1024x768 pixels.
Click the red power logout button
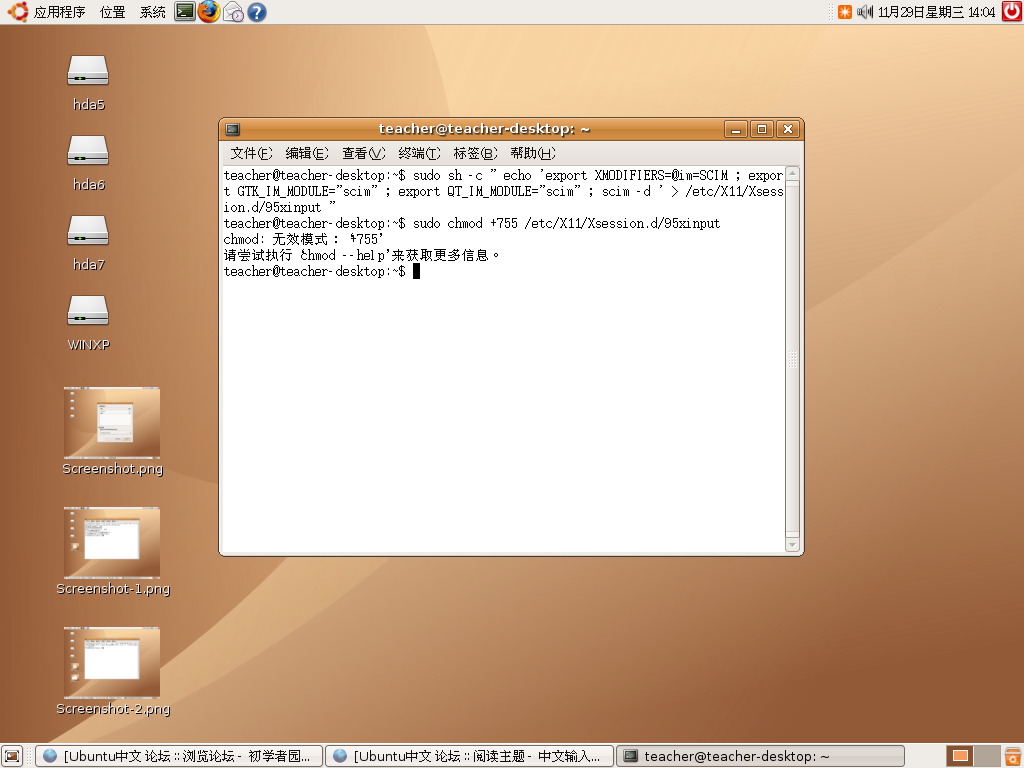1012,12
